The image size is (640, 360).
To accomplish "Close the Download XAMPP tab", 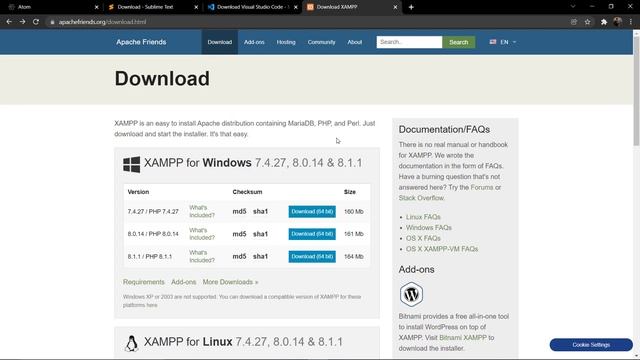I will [395, 7].
